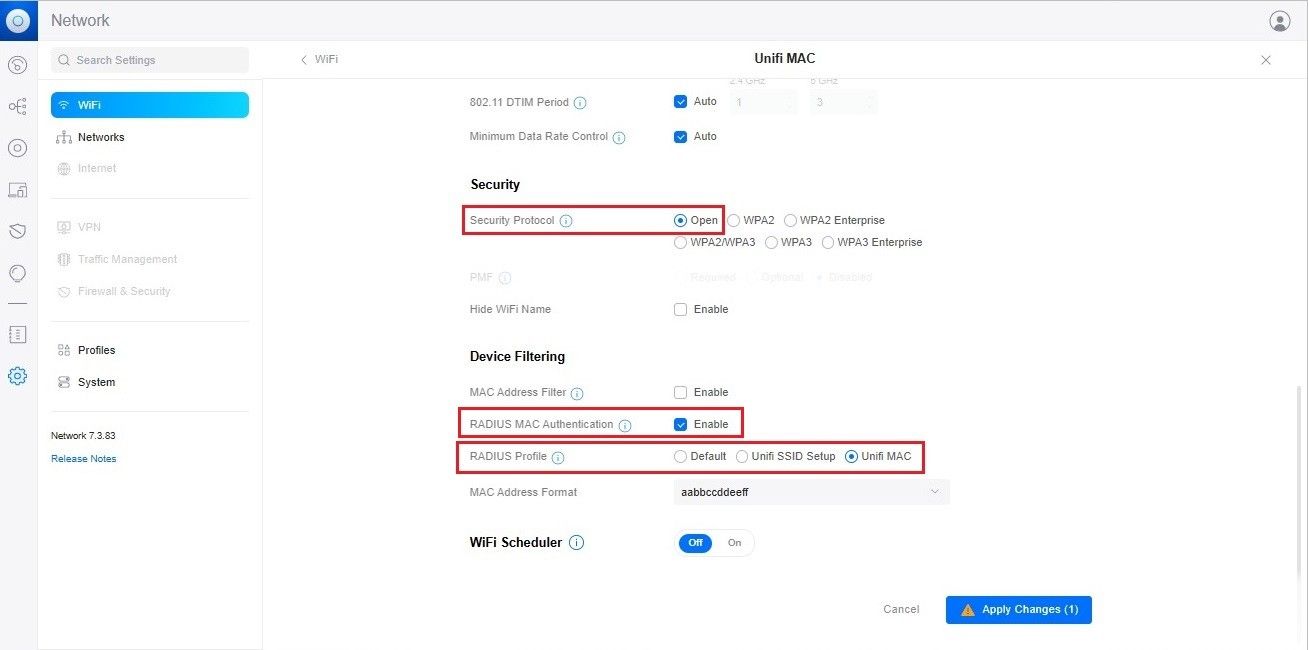This screenshot has height=650, width=1308.
Task: Open the user account avatar icon
Action: (x=1280, y=21)
